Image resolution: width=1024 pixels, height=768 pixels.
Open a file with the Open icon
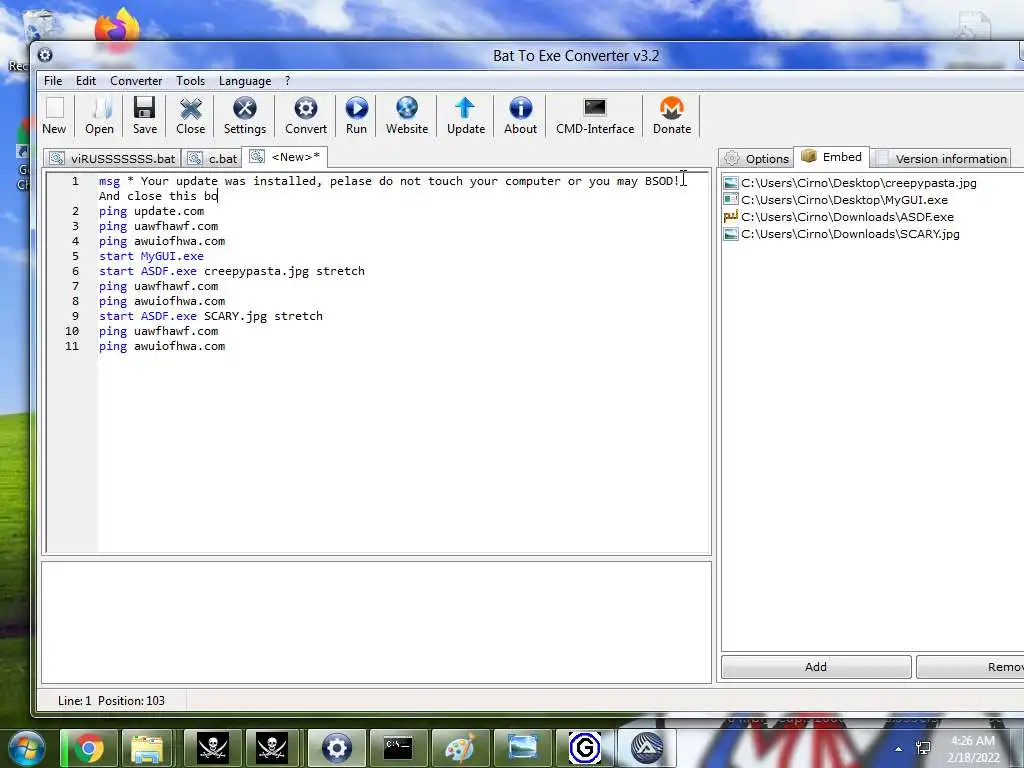[99, 116]
